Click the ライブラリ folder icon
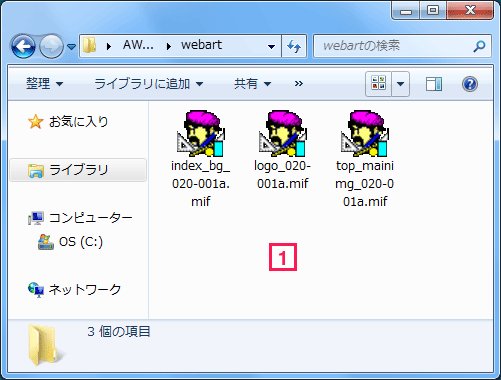The height and width of the screenshot is (380, 501). (x=36, y=170)
